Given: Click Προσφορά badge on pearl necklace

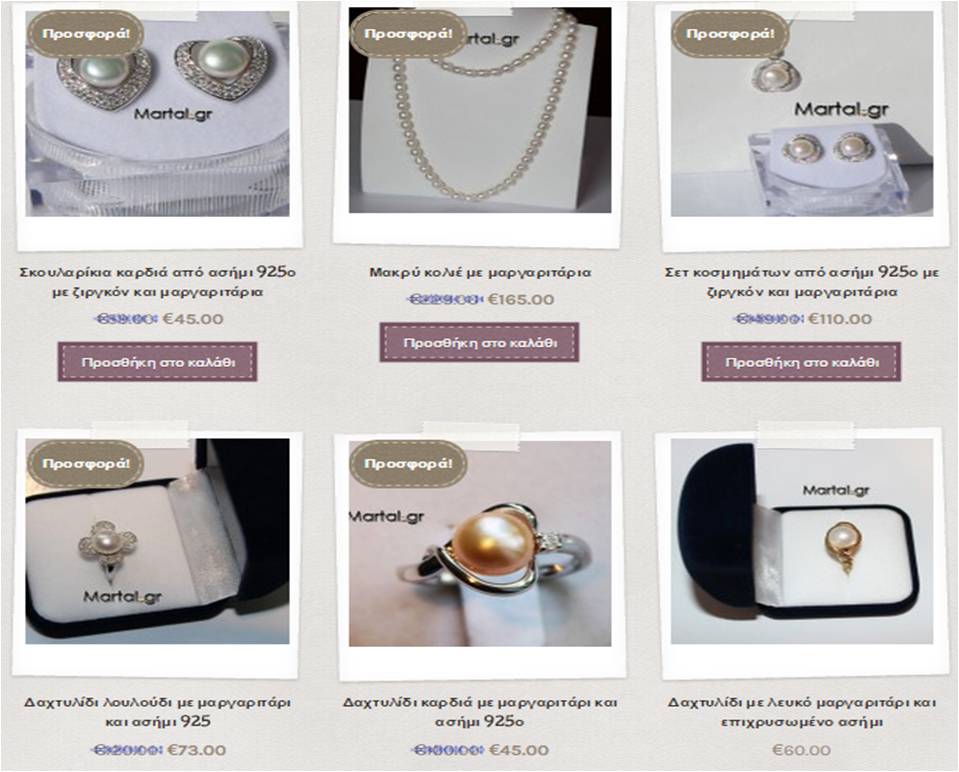Looking at the screenshot, I should pyautogui.click(x=408, y=34).
